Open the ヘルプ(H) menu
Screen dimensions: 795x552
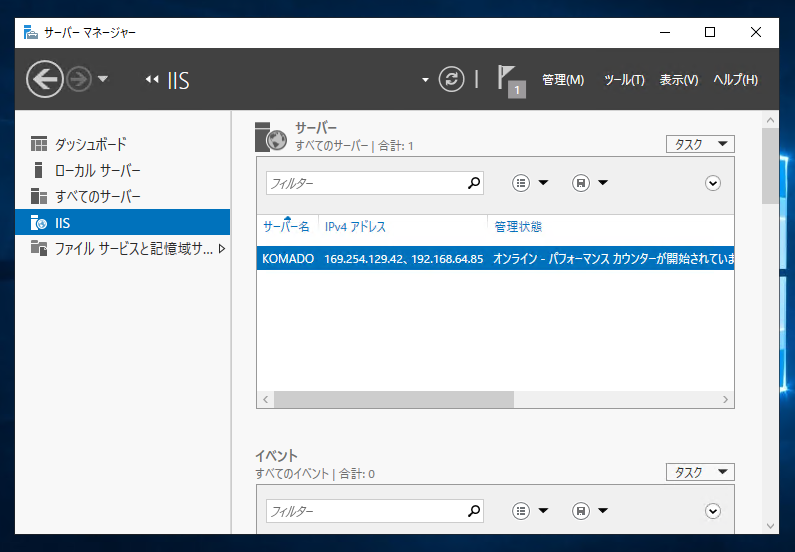(735, 80)
